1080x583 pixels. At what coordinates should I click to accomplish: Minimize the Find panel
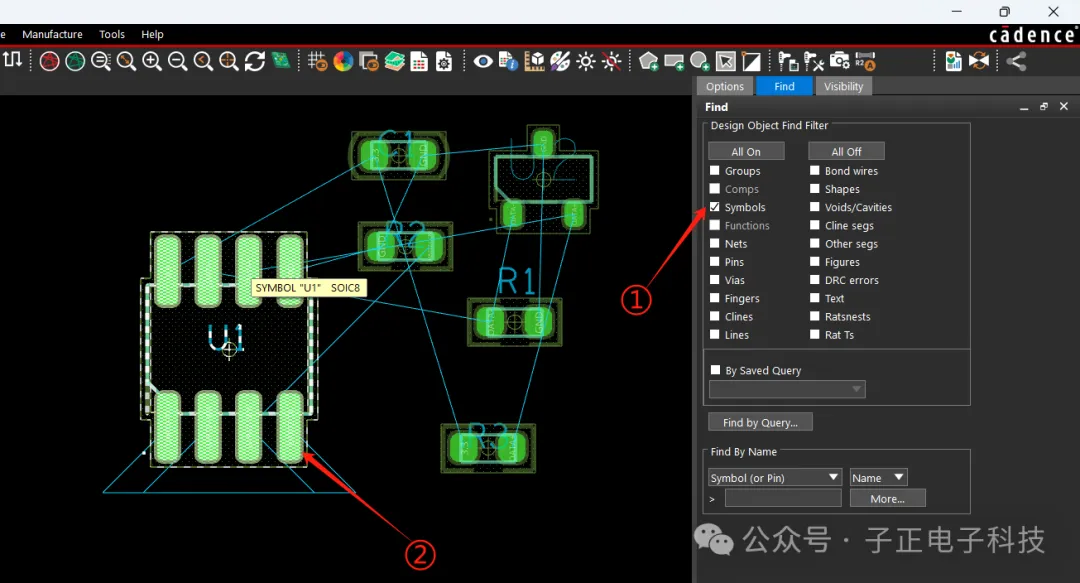1024,107
